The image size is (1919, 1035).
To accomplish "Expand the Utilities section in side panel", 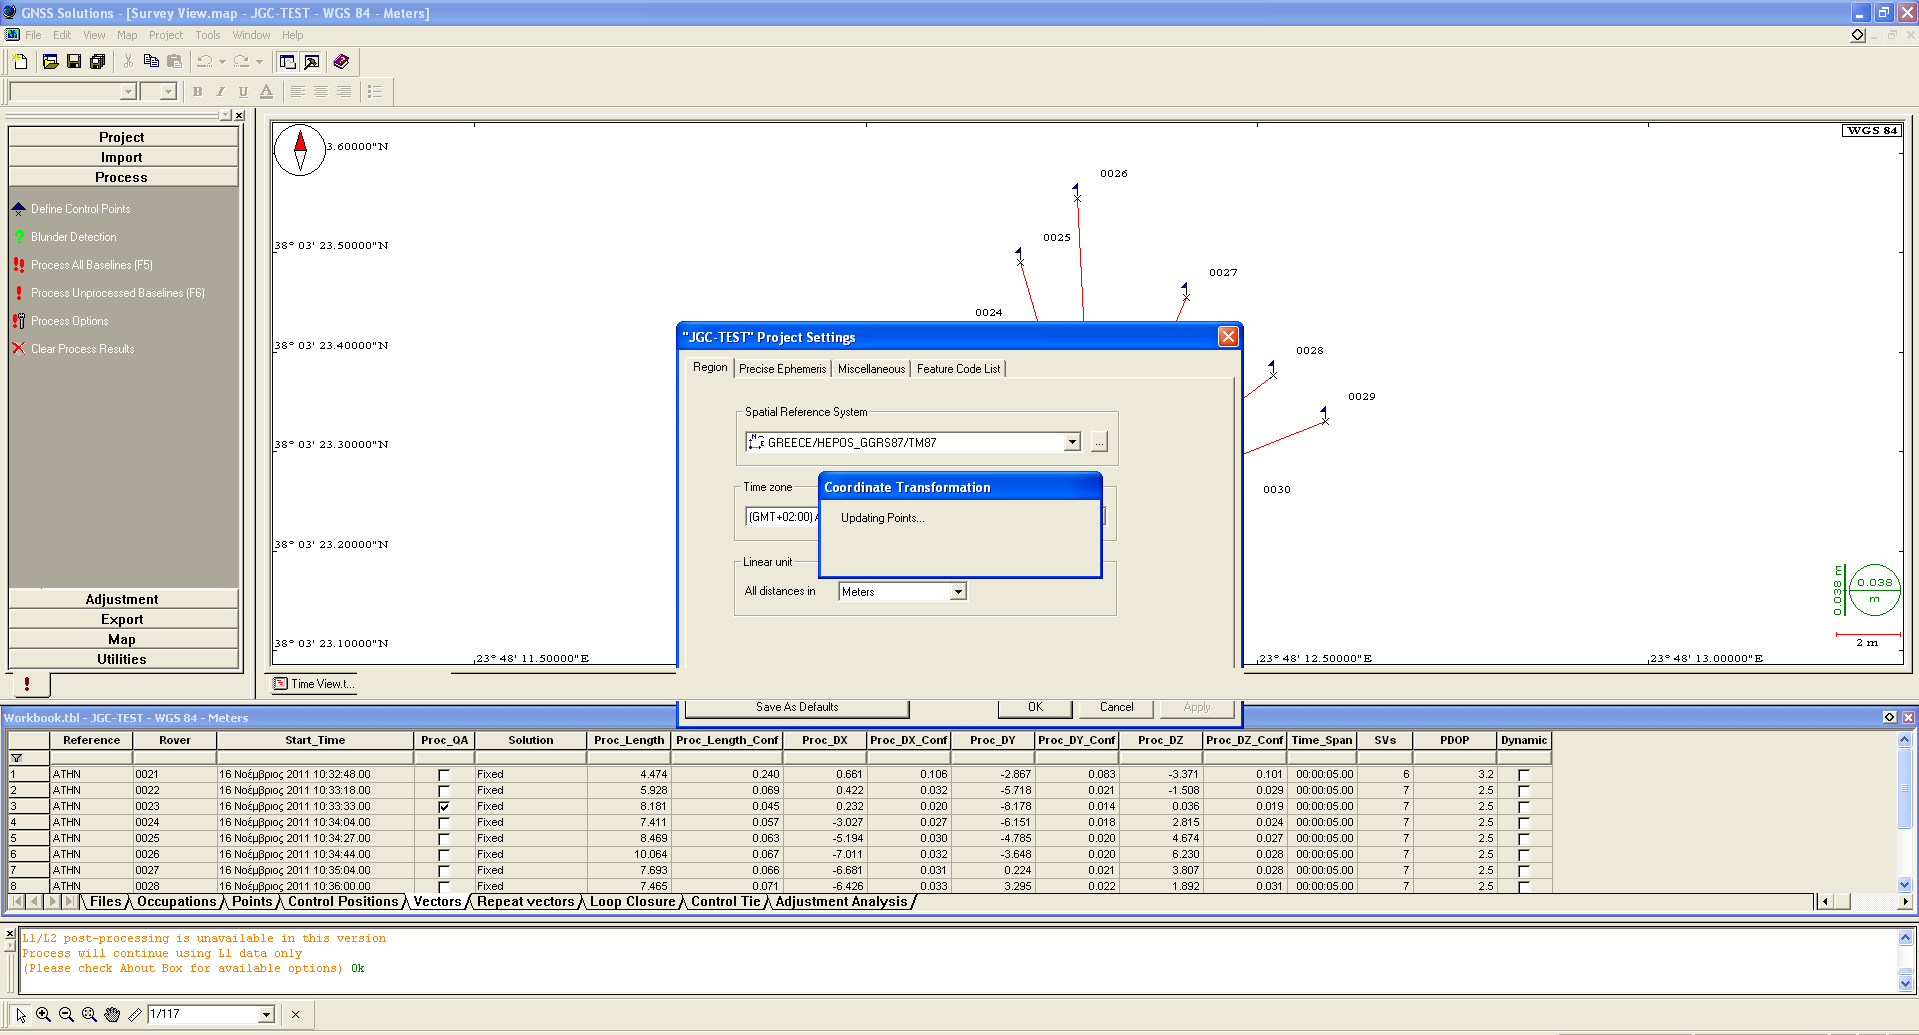I will point(123,659).
